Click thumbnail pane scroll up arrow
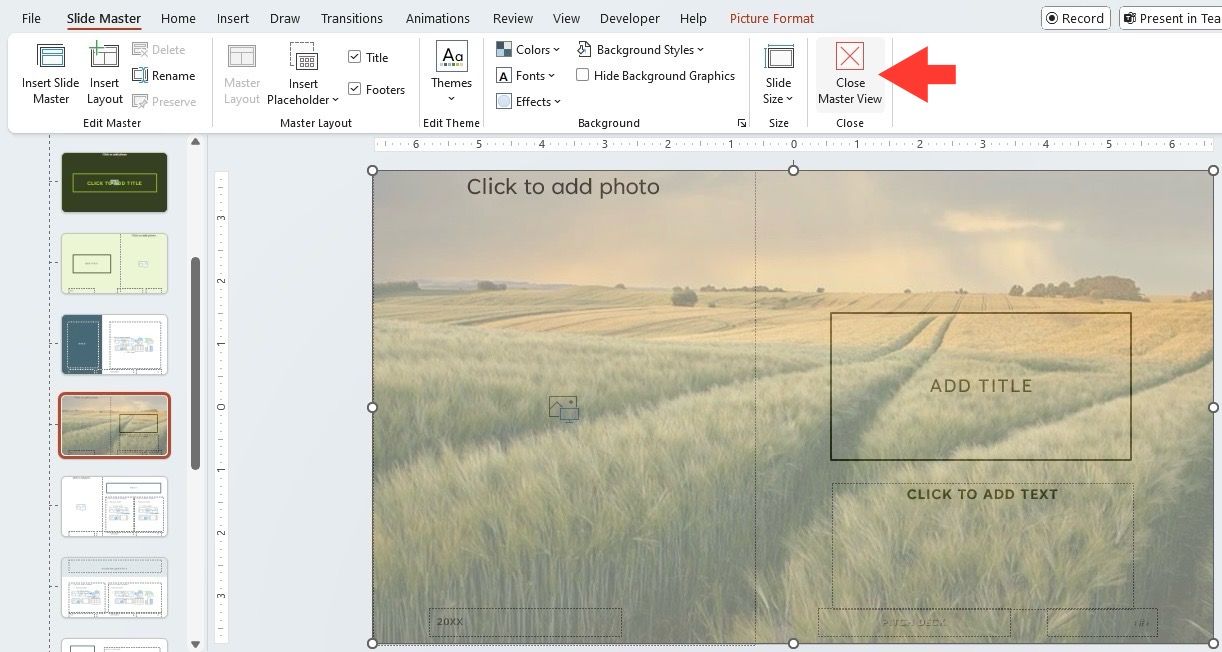Screen dimensions: 1222x652 tap(195, 143)
